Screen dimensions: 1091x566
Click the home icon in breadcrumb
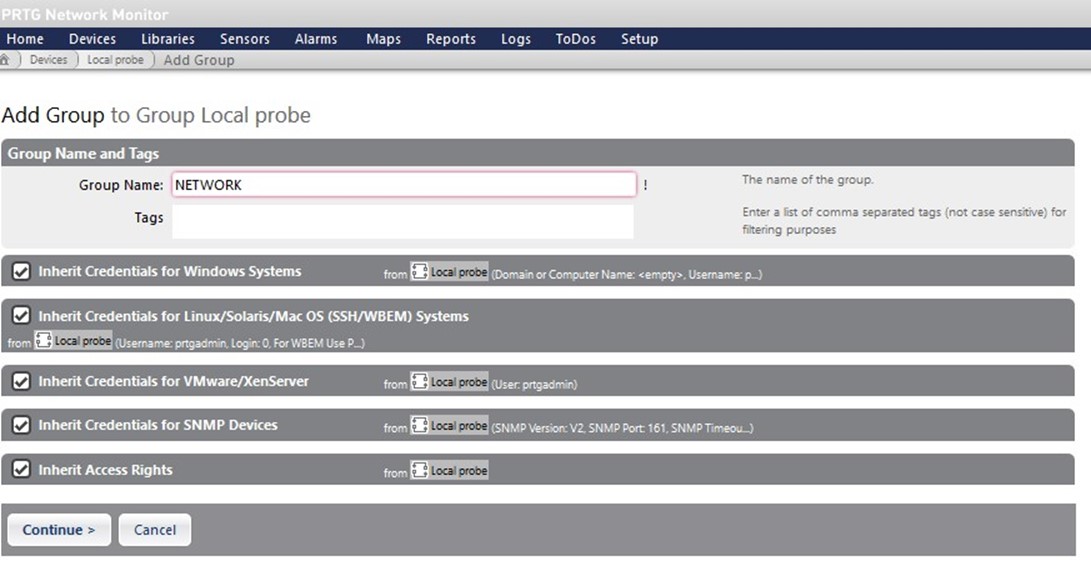tap(5, 60)
